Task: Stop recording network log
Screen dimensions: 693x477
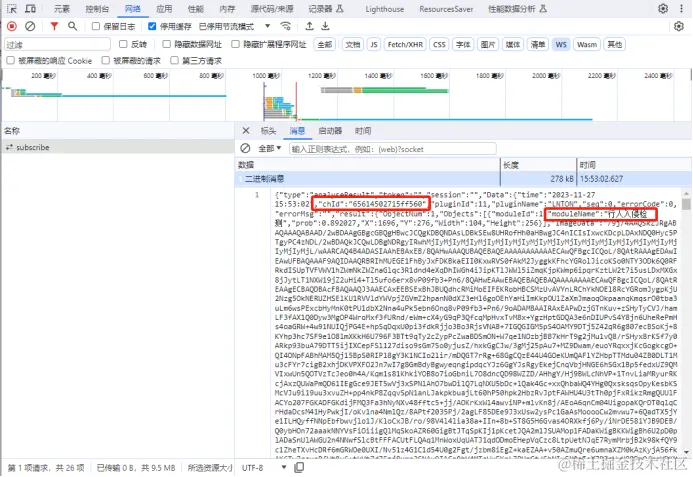Action: tap(12, 27)
